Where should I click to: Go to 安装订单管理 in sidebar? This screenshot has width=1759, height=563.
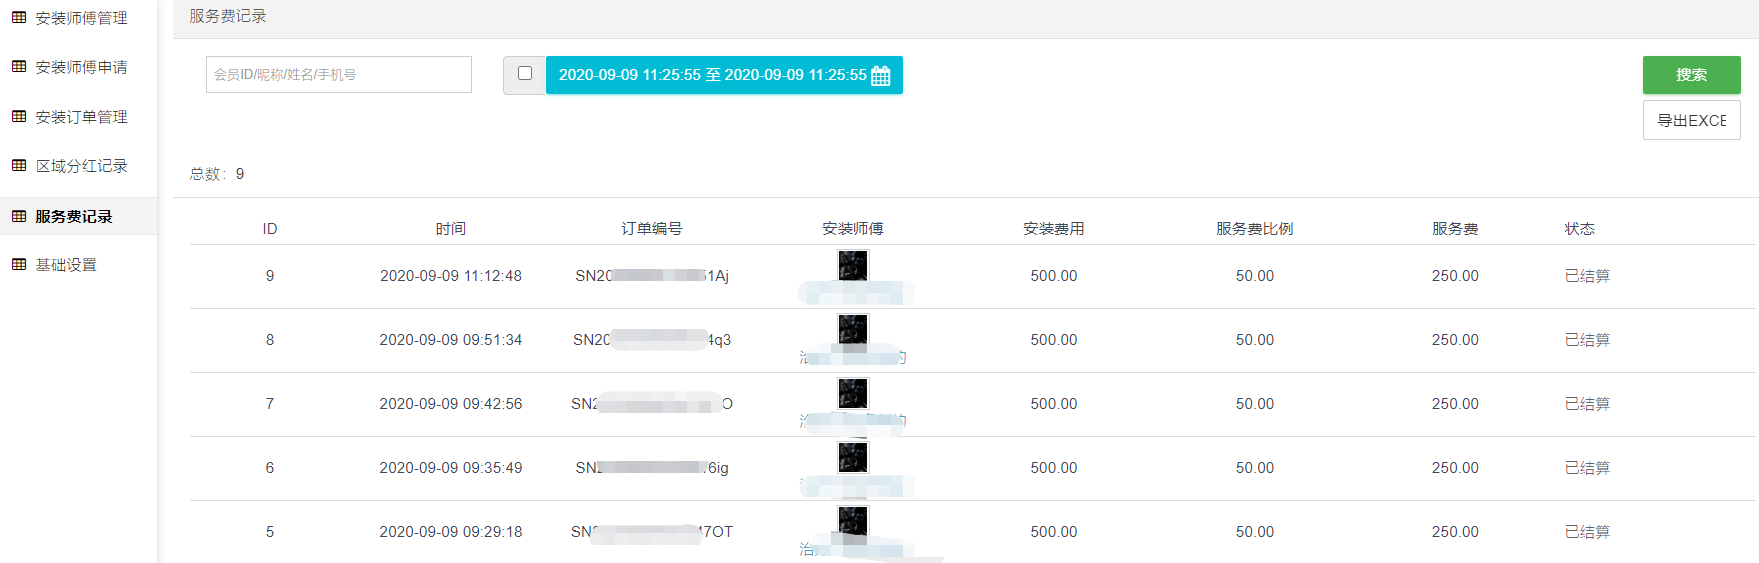(x=81, y=117)
